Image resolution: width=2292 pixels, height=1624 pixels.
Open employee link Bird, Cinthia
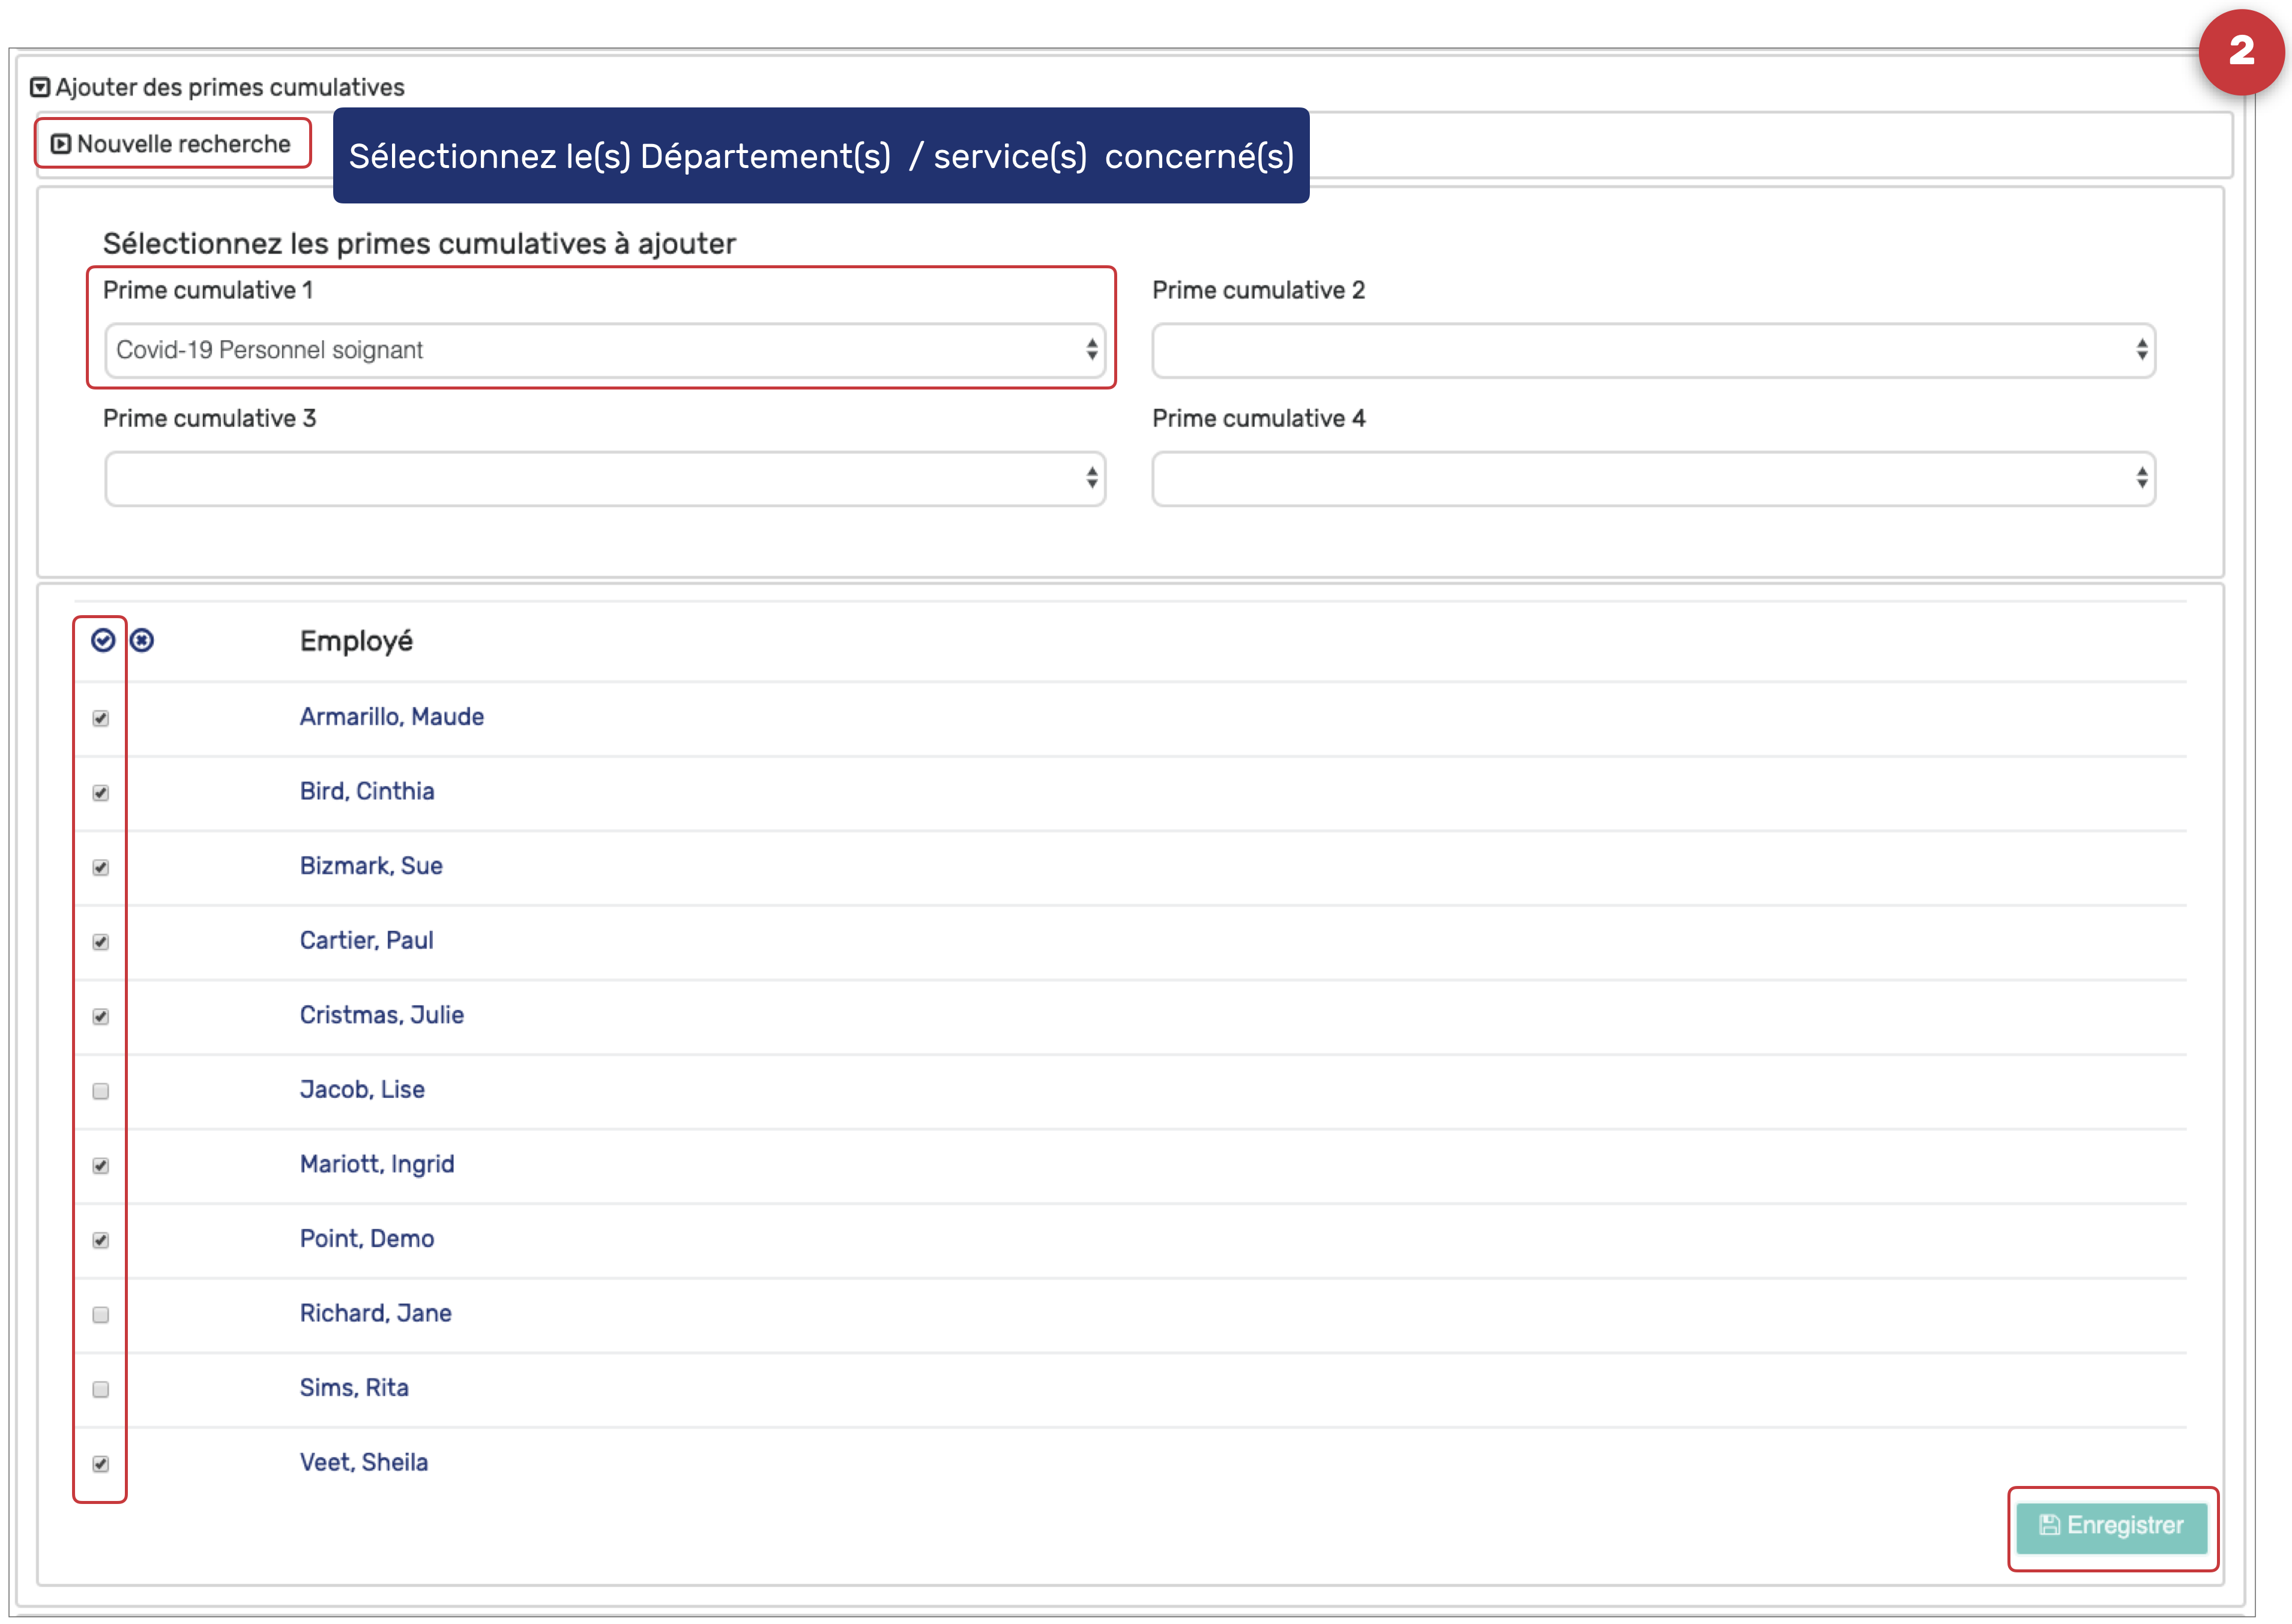367,791
